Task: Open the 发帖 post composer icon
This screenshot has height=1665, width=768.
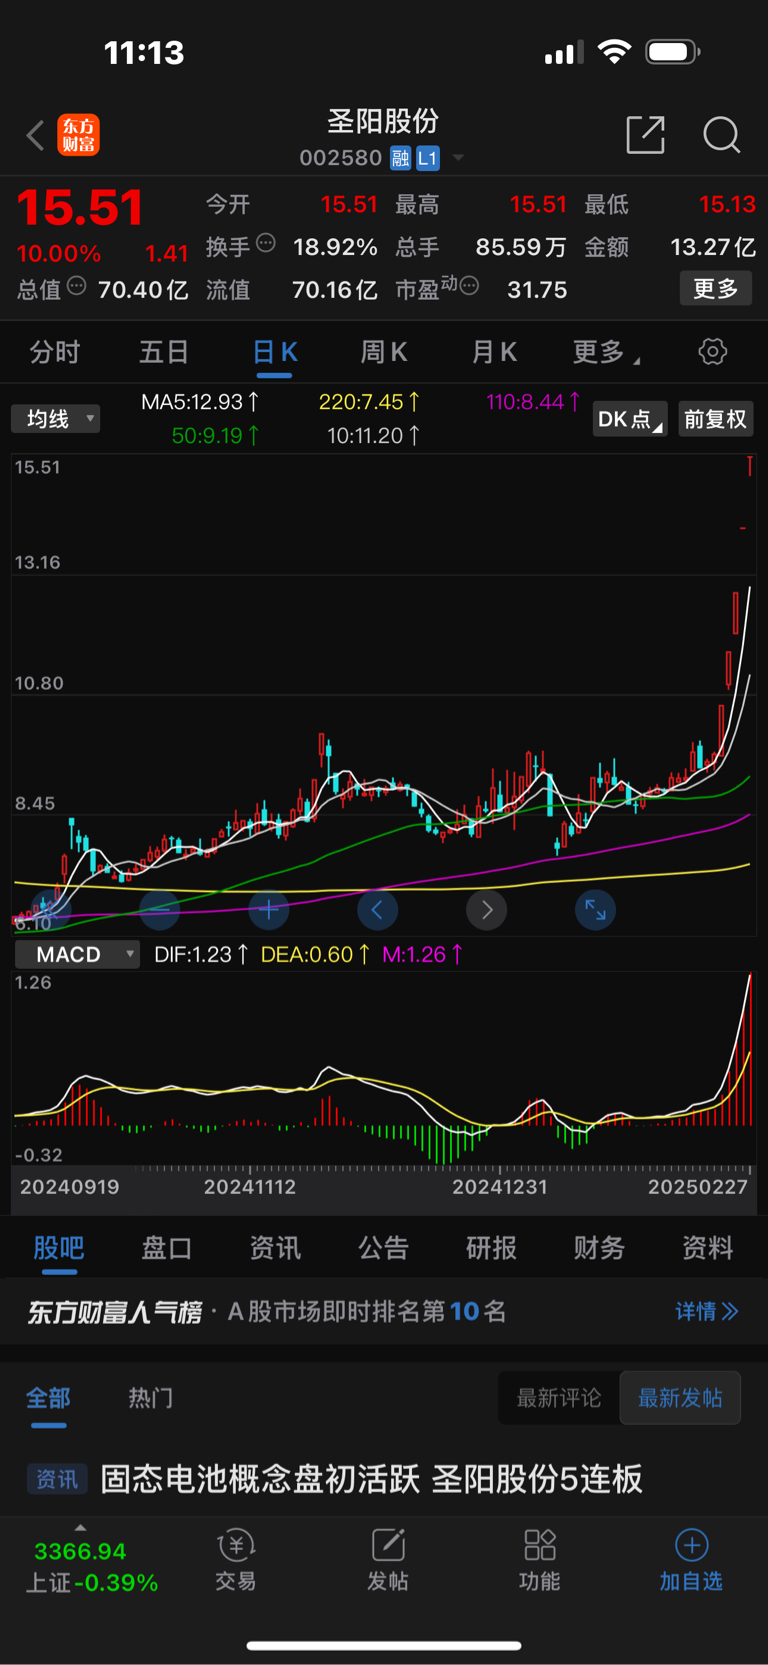Action: [388, 1560]
